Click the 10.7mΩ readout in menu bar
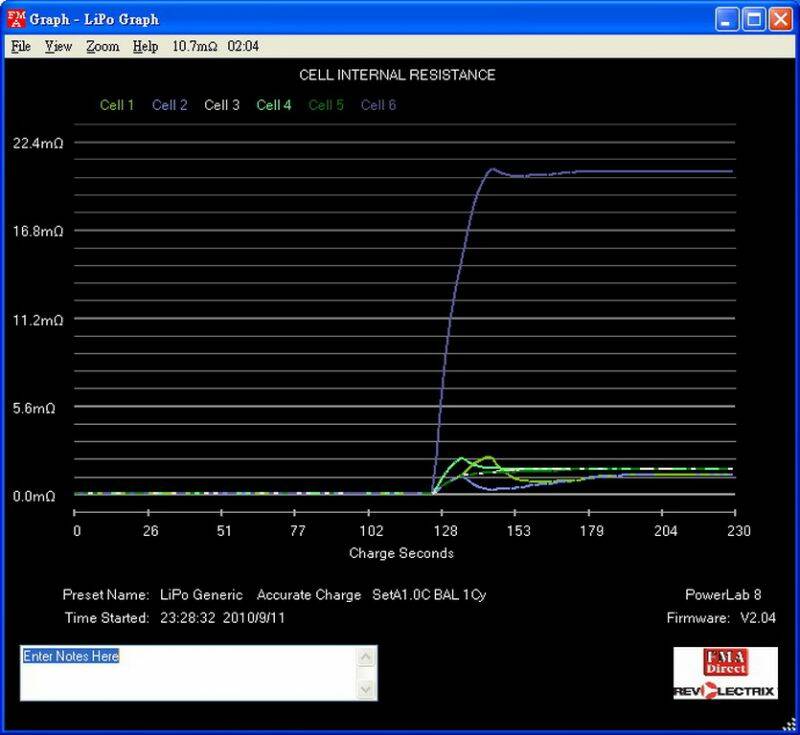Image resolution: width=800 pixels, height=735 pixels. (194, 46)
